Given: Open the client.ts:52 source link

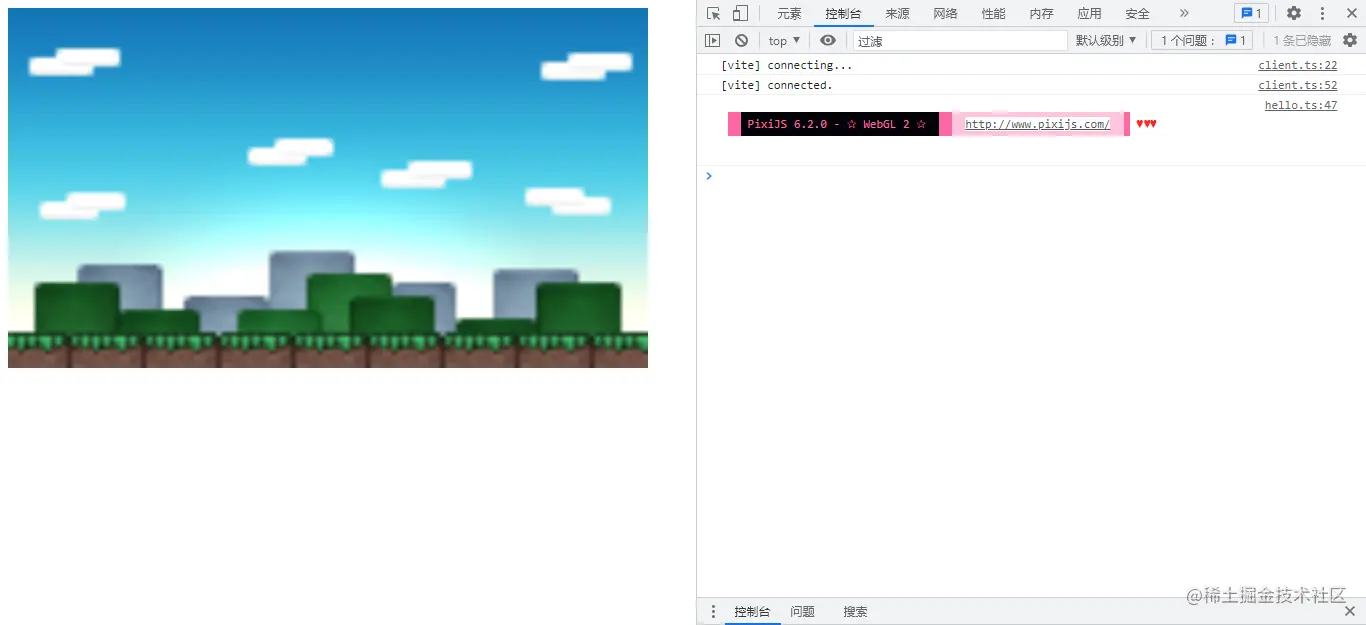Looking at the screenshot, I should click(x=1297, y=85).
